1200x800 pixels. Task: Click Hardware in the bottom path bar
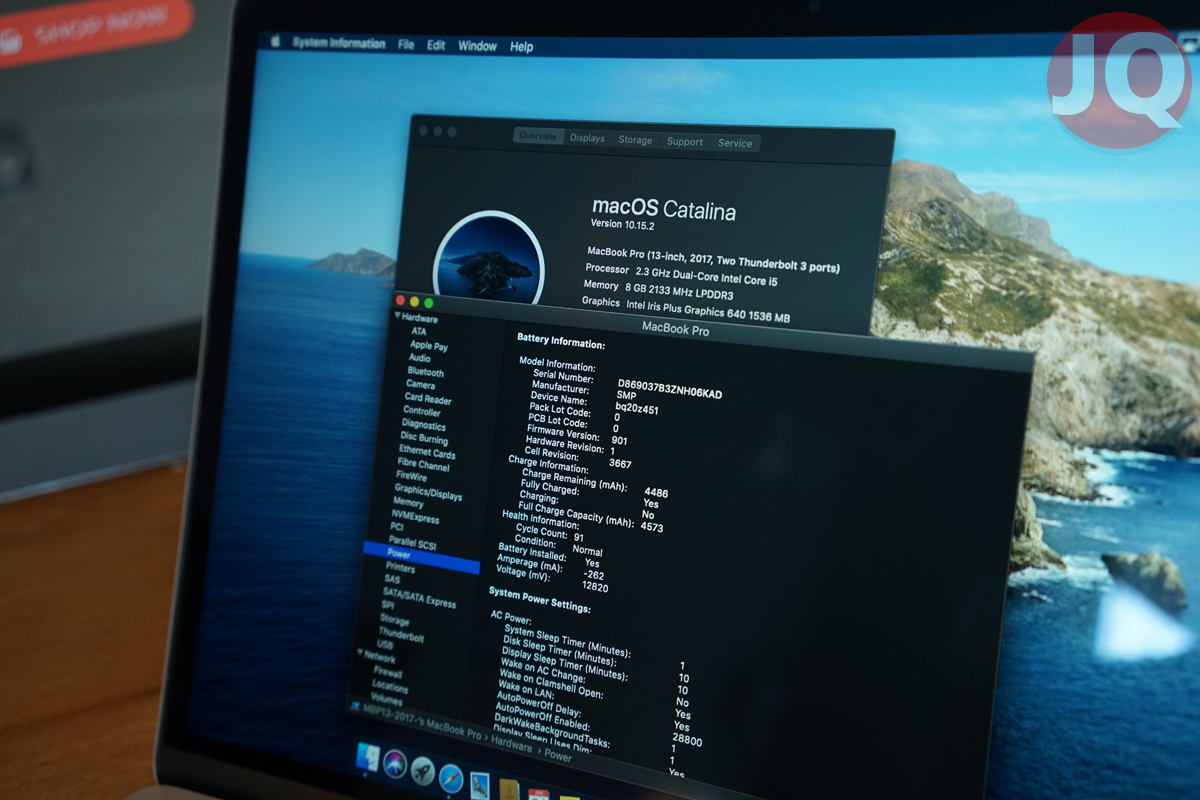[511, 745]
